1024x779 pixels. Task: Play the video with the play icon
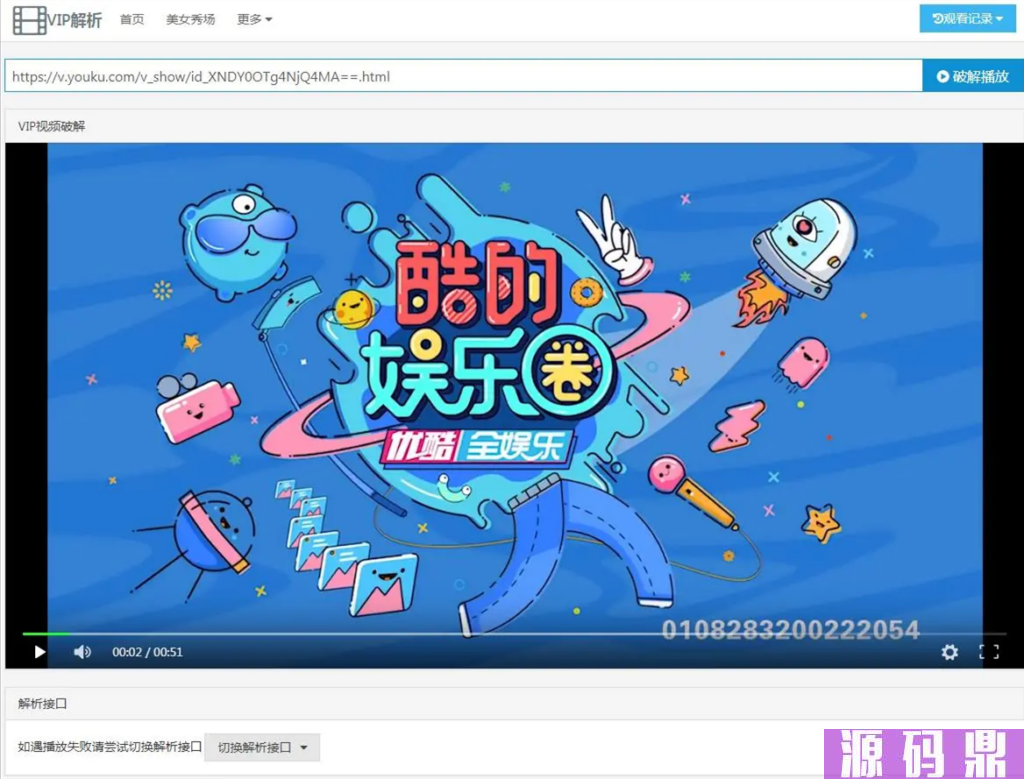(40, 652)
